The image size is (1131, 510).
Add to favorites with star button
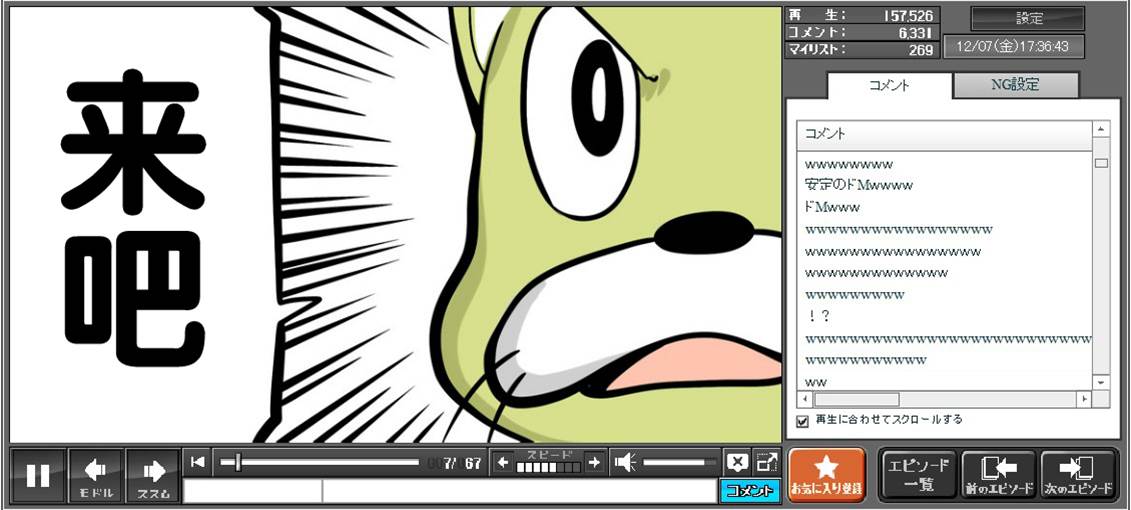click(826, 475)
